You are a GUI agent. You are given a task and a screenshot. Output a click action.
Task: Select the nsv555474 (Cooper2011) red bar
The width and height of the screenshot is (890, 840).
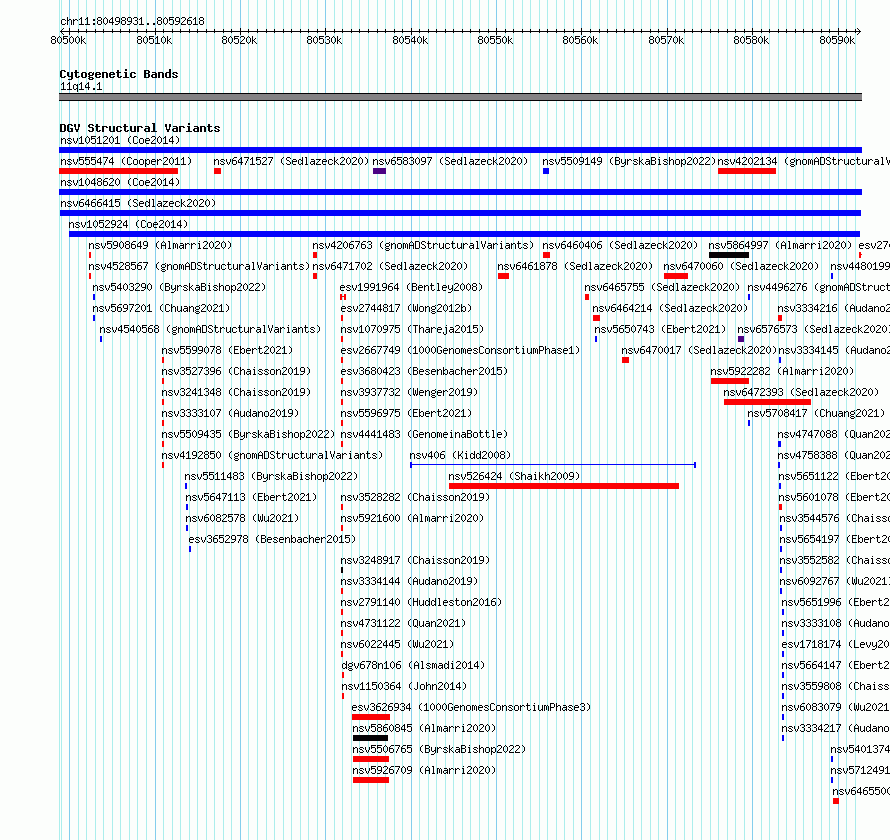(x=119, y=171)
